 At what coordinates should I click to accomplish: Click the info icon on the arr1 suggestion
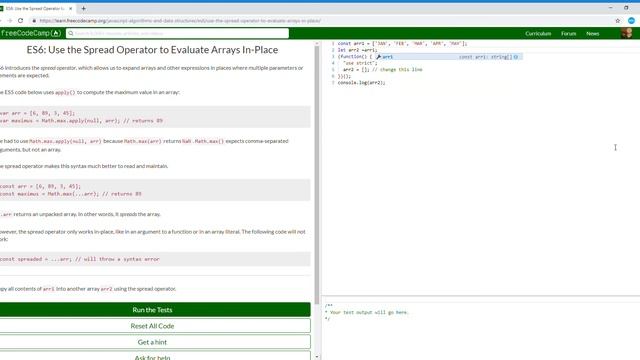point(516,57)
